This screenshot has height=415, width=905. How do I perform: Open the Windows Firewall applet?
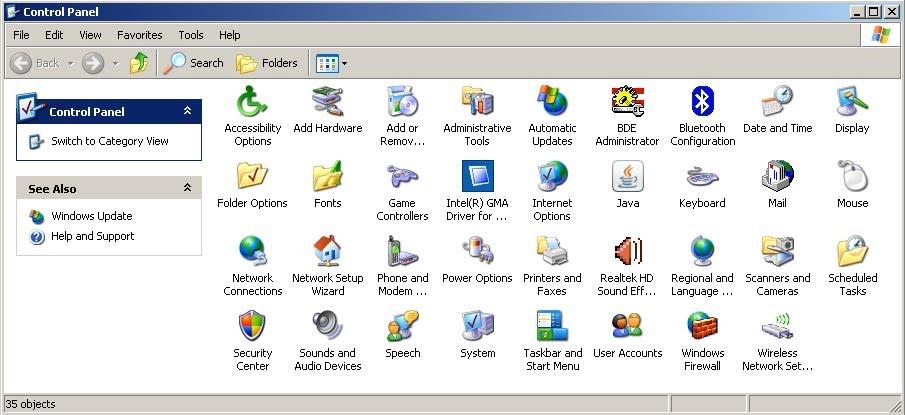click(702, 327)
